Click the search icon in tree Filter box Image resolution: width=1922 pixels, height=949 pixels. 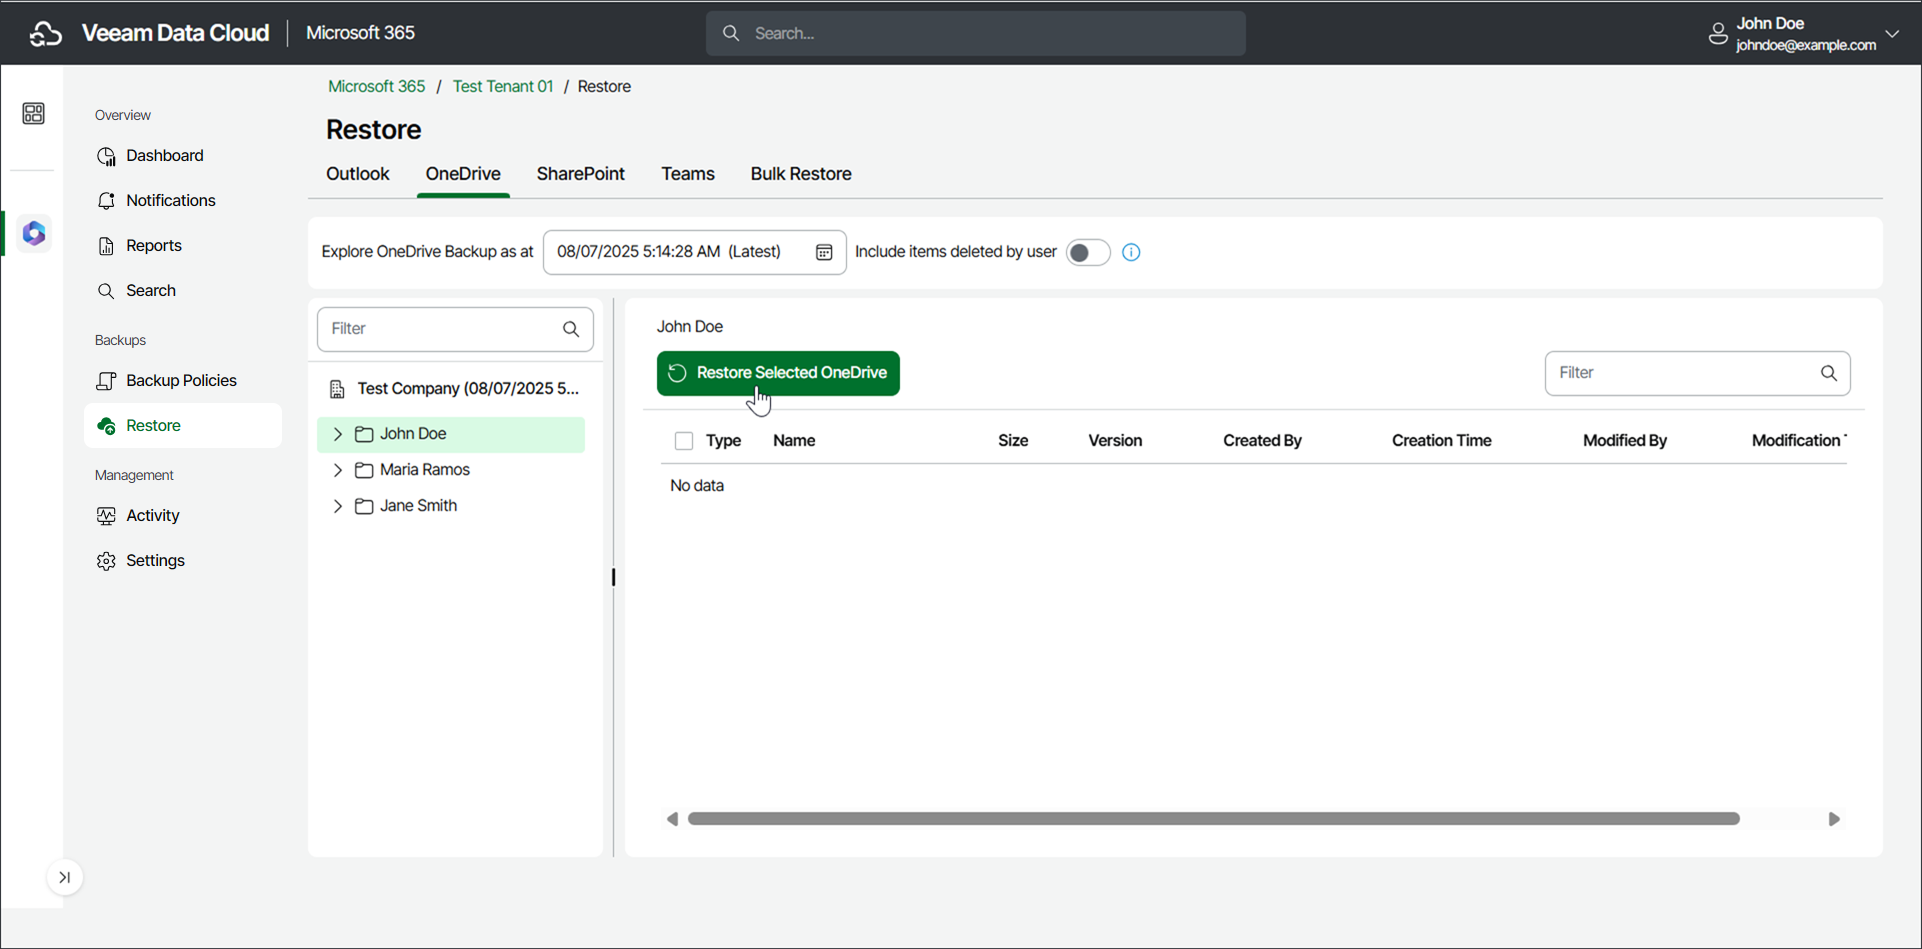pos(571,329)
